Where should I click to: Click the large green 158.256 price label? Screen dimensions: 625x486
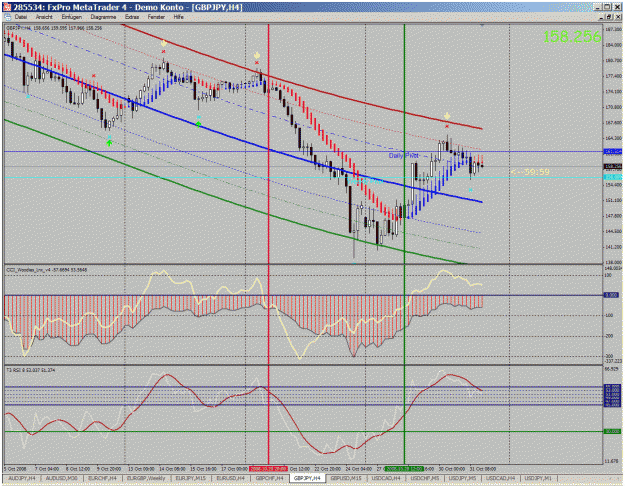coord(572,37)
